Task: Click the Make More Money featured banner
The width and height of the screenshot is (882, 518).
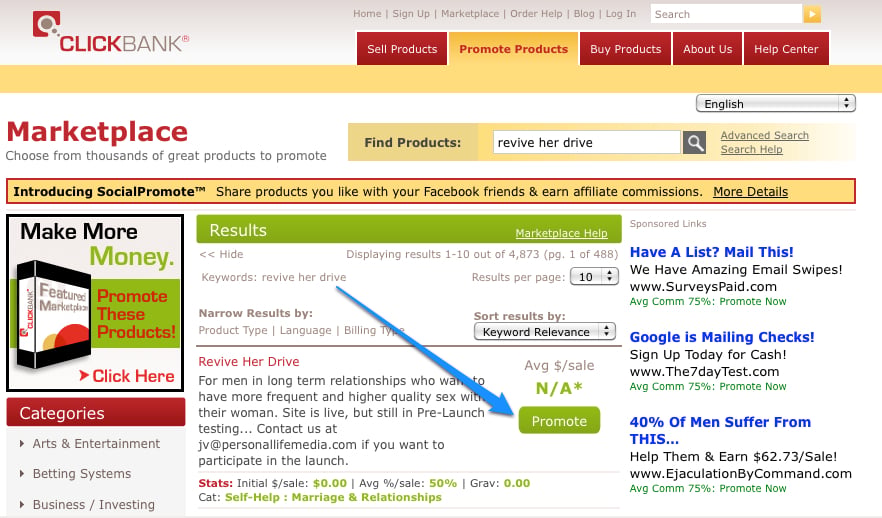Action: [x=95, y=303]
